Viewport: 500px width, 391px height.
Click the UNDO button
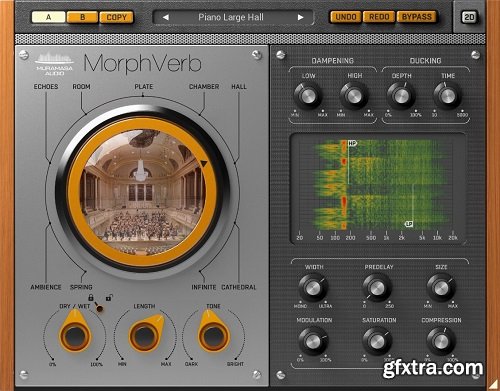pyautogui.click(x=346, y=17)
